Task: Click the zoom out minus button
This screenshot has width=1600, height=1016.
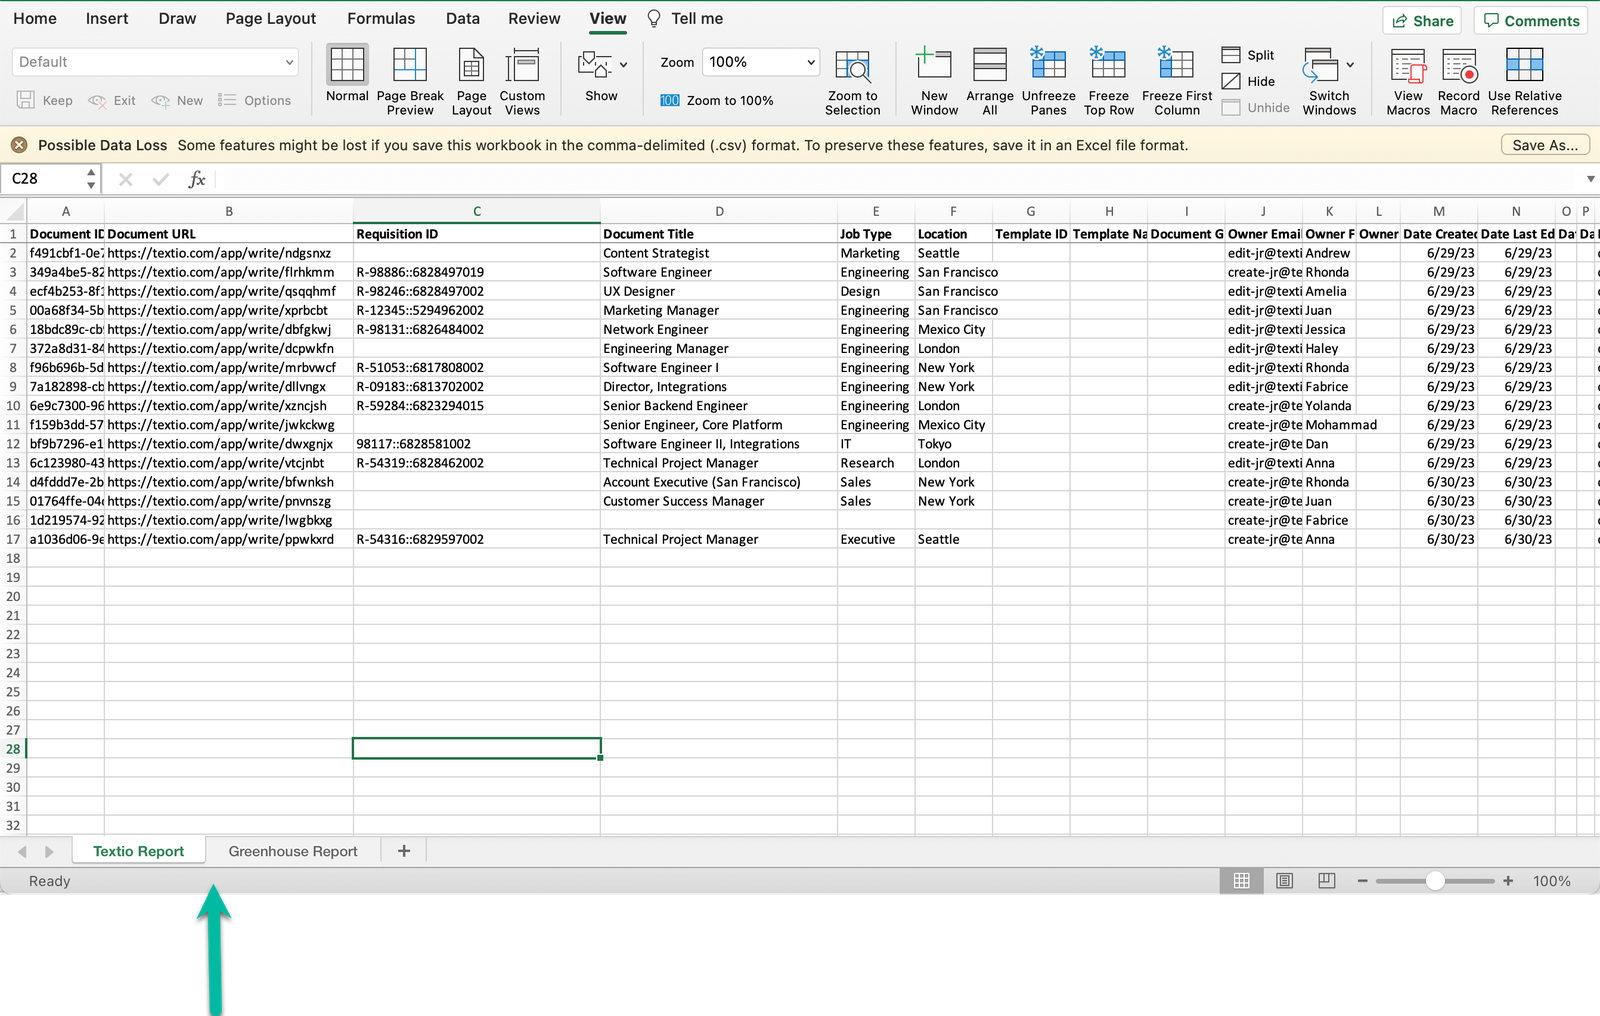Action: coord(1362,881)
